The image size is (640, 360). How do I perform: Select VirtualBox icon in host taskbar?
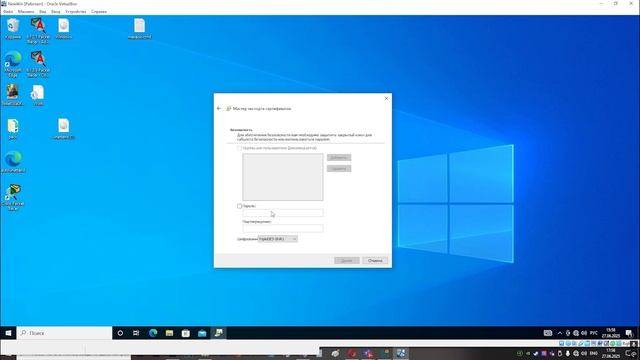tap(401, 353)
